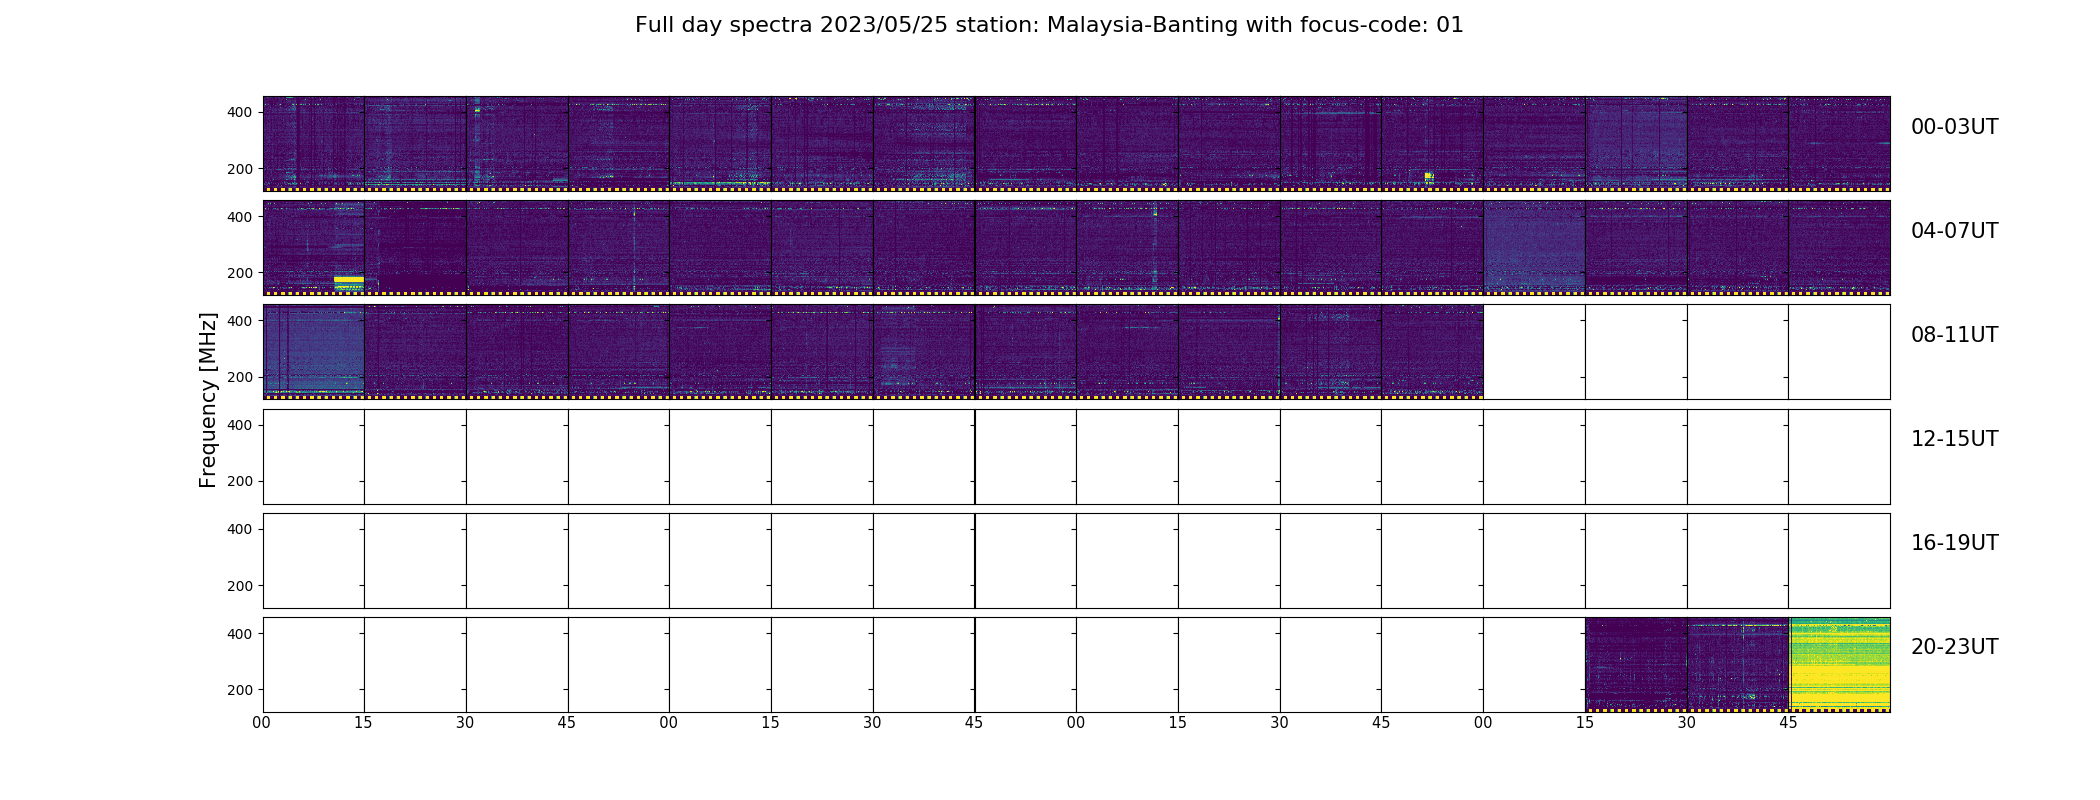Click the first spectrum panel in the 00-03UT row
Image resolution: width=2100 pixels, height=800 pixels.
[314, 143]
